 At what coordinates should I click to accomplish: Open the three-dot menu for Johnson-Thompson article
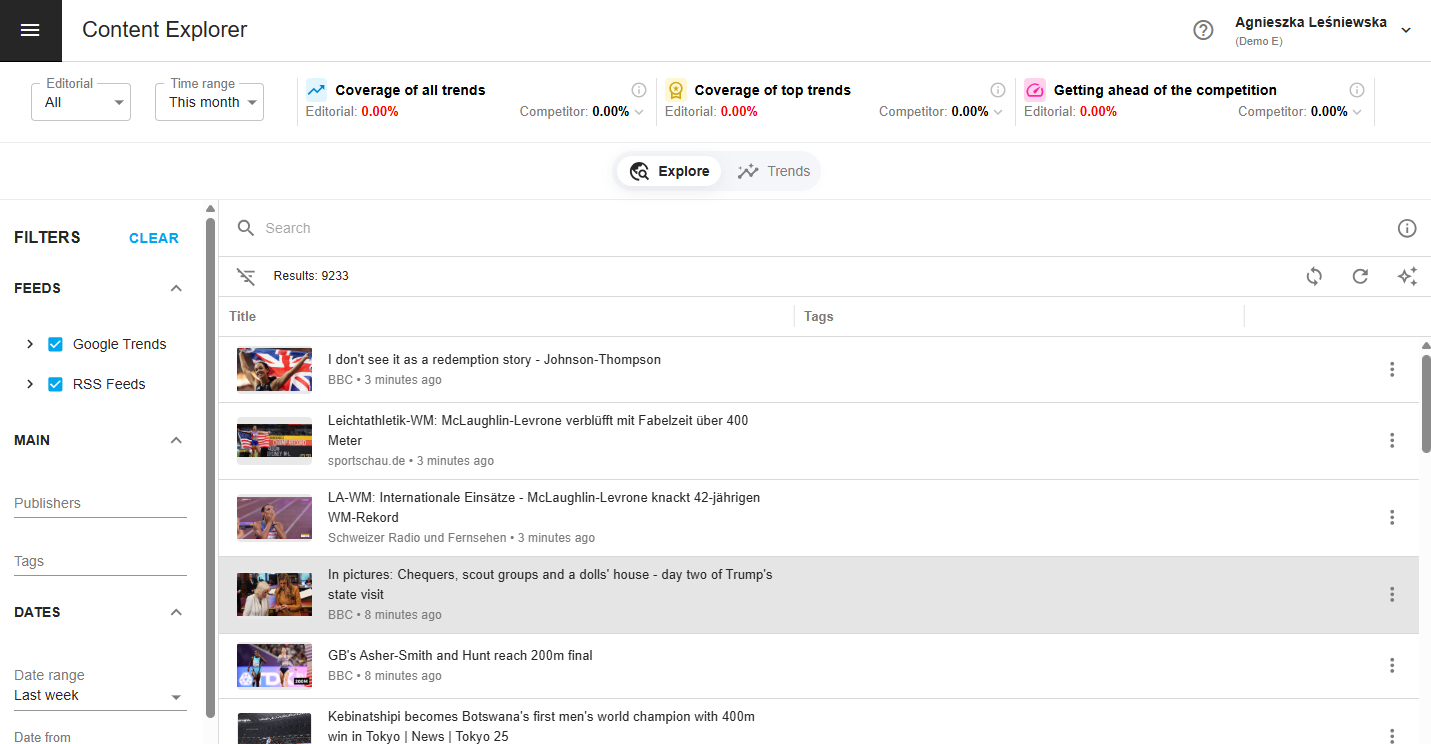click(x=1391, y=370)
